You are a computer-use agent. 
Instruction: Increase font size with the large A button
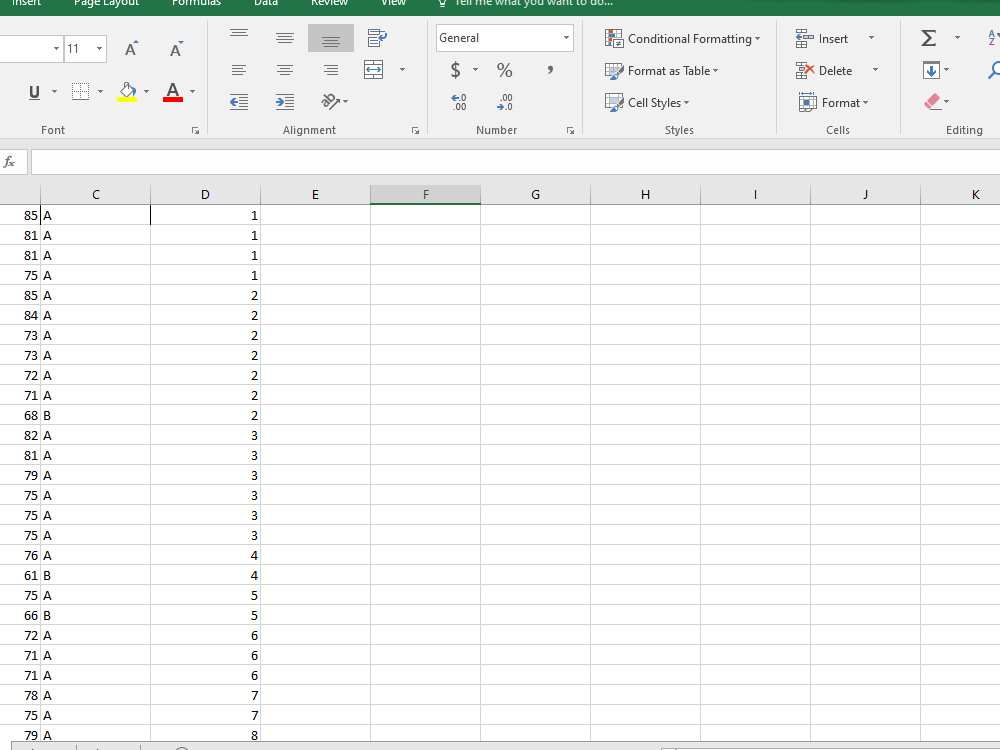tap(131, 49)
